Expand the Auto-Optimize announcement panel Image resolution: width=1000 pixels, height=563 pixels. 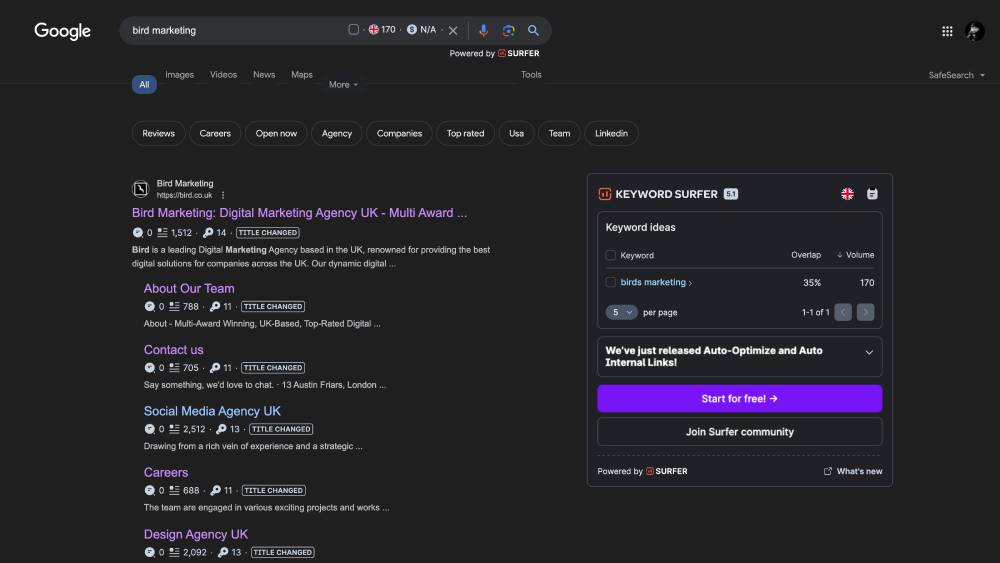click(868, 352)
